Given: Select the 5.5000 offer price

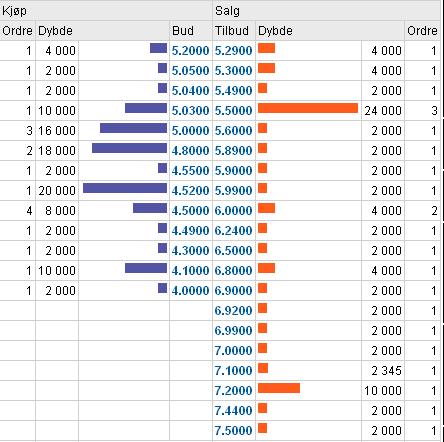Looking at the screenshot, I should tap(233, 111).
